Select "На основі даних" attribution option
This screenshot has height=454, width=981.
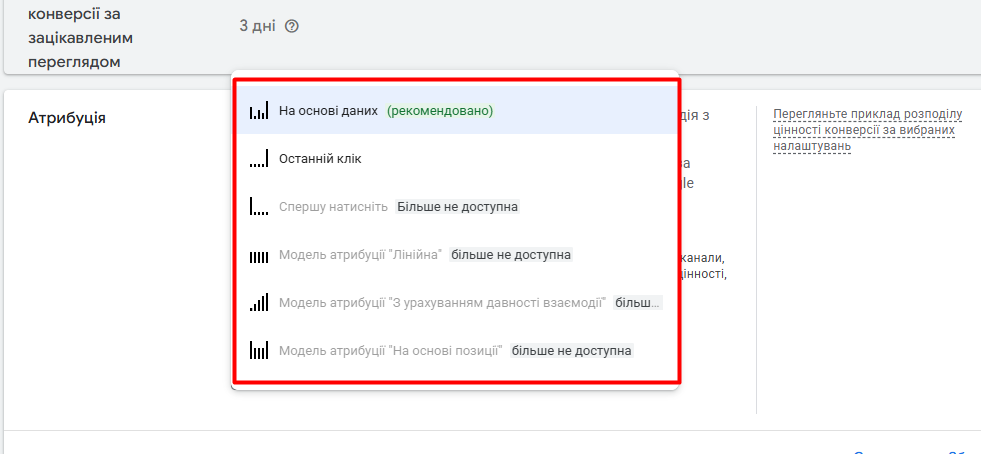pos(329,111)
